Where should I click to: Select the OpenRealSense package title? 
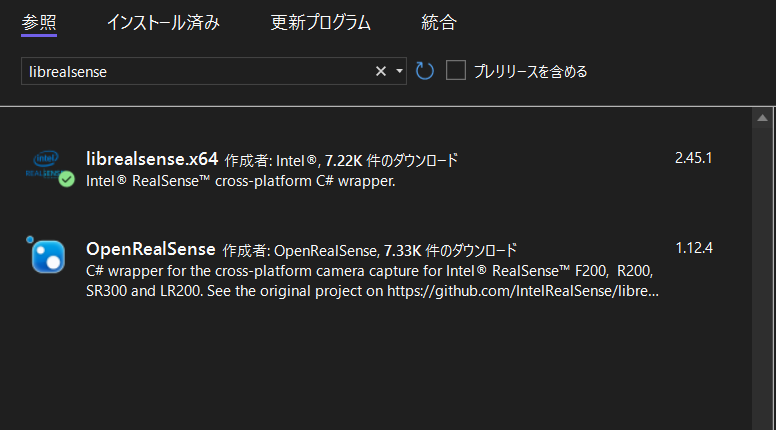(x=150, y=249)
